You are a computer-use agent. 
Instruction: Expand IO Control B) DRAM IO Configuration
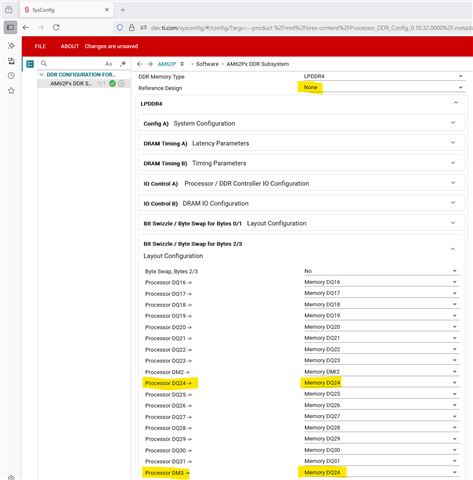point(301,203)
